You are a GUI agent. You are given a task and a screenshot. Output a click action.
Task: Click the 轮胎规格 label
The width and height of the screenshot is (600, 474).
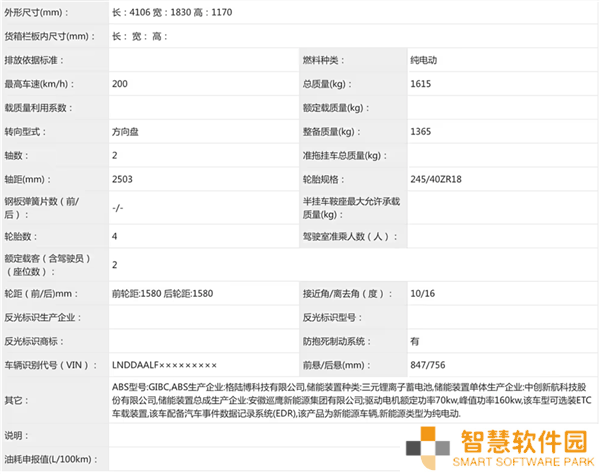pyautogui.click(x=323, y=179)
